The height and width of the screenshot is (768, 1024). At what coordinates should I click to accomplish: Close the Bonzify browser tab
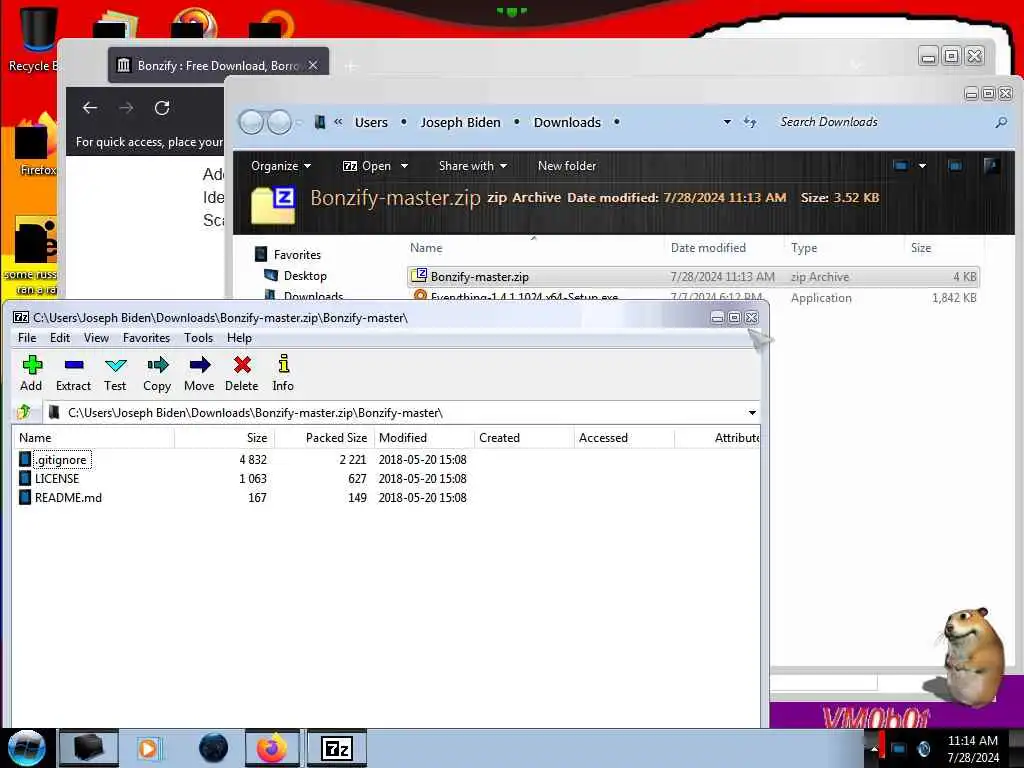(x=313, y=65)
